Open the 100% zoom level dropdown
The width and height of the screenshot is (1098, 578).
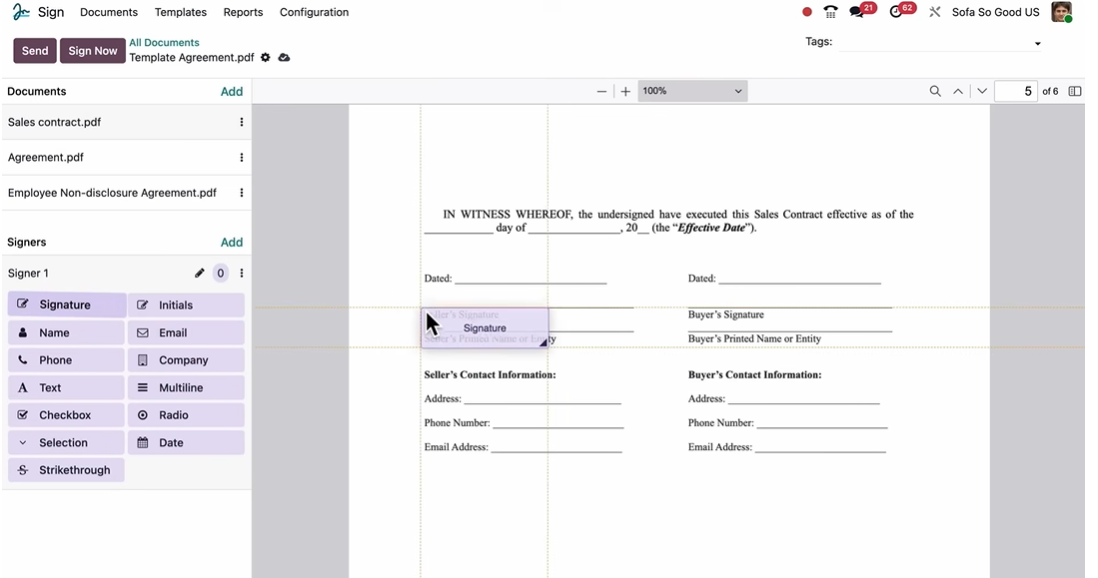click(692, 91)
